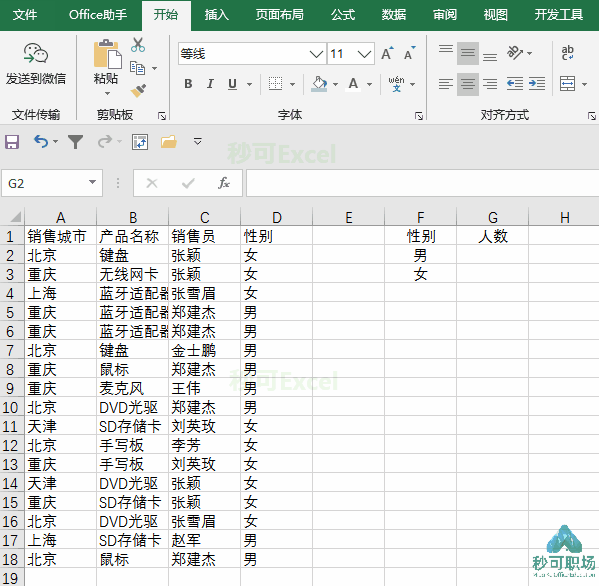Click the Cut scissors icon
The image size is (599, 586).
click(138, 45)
